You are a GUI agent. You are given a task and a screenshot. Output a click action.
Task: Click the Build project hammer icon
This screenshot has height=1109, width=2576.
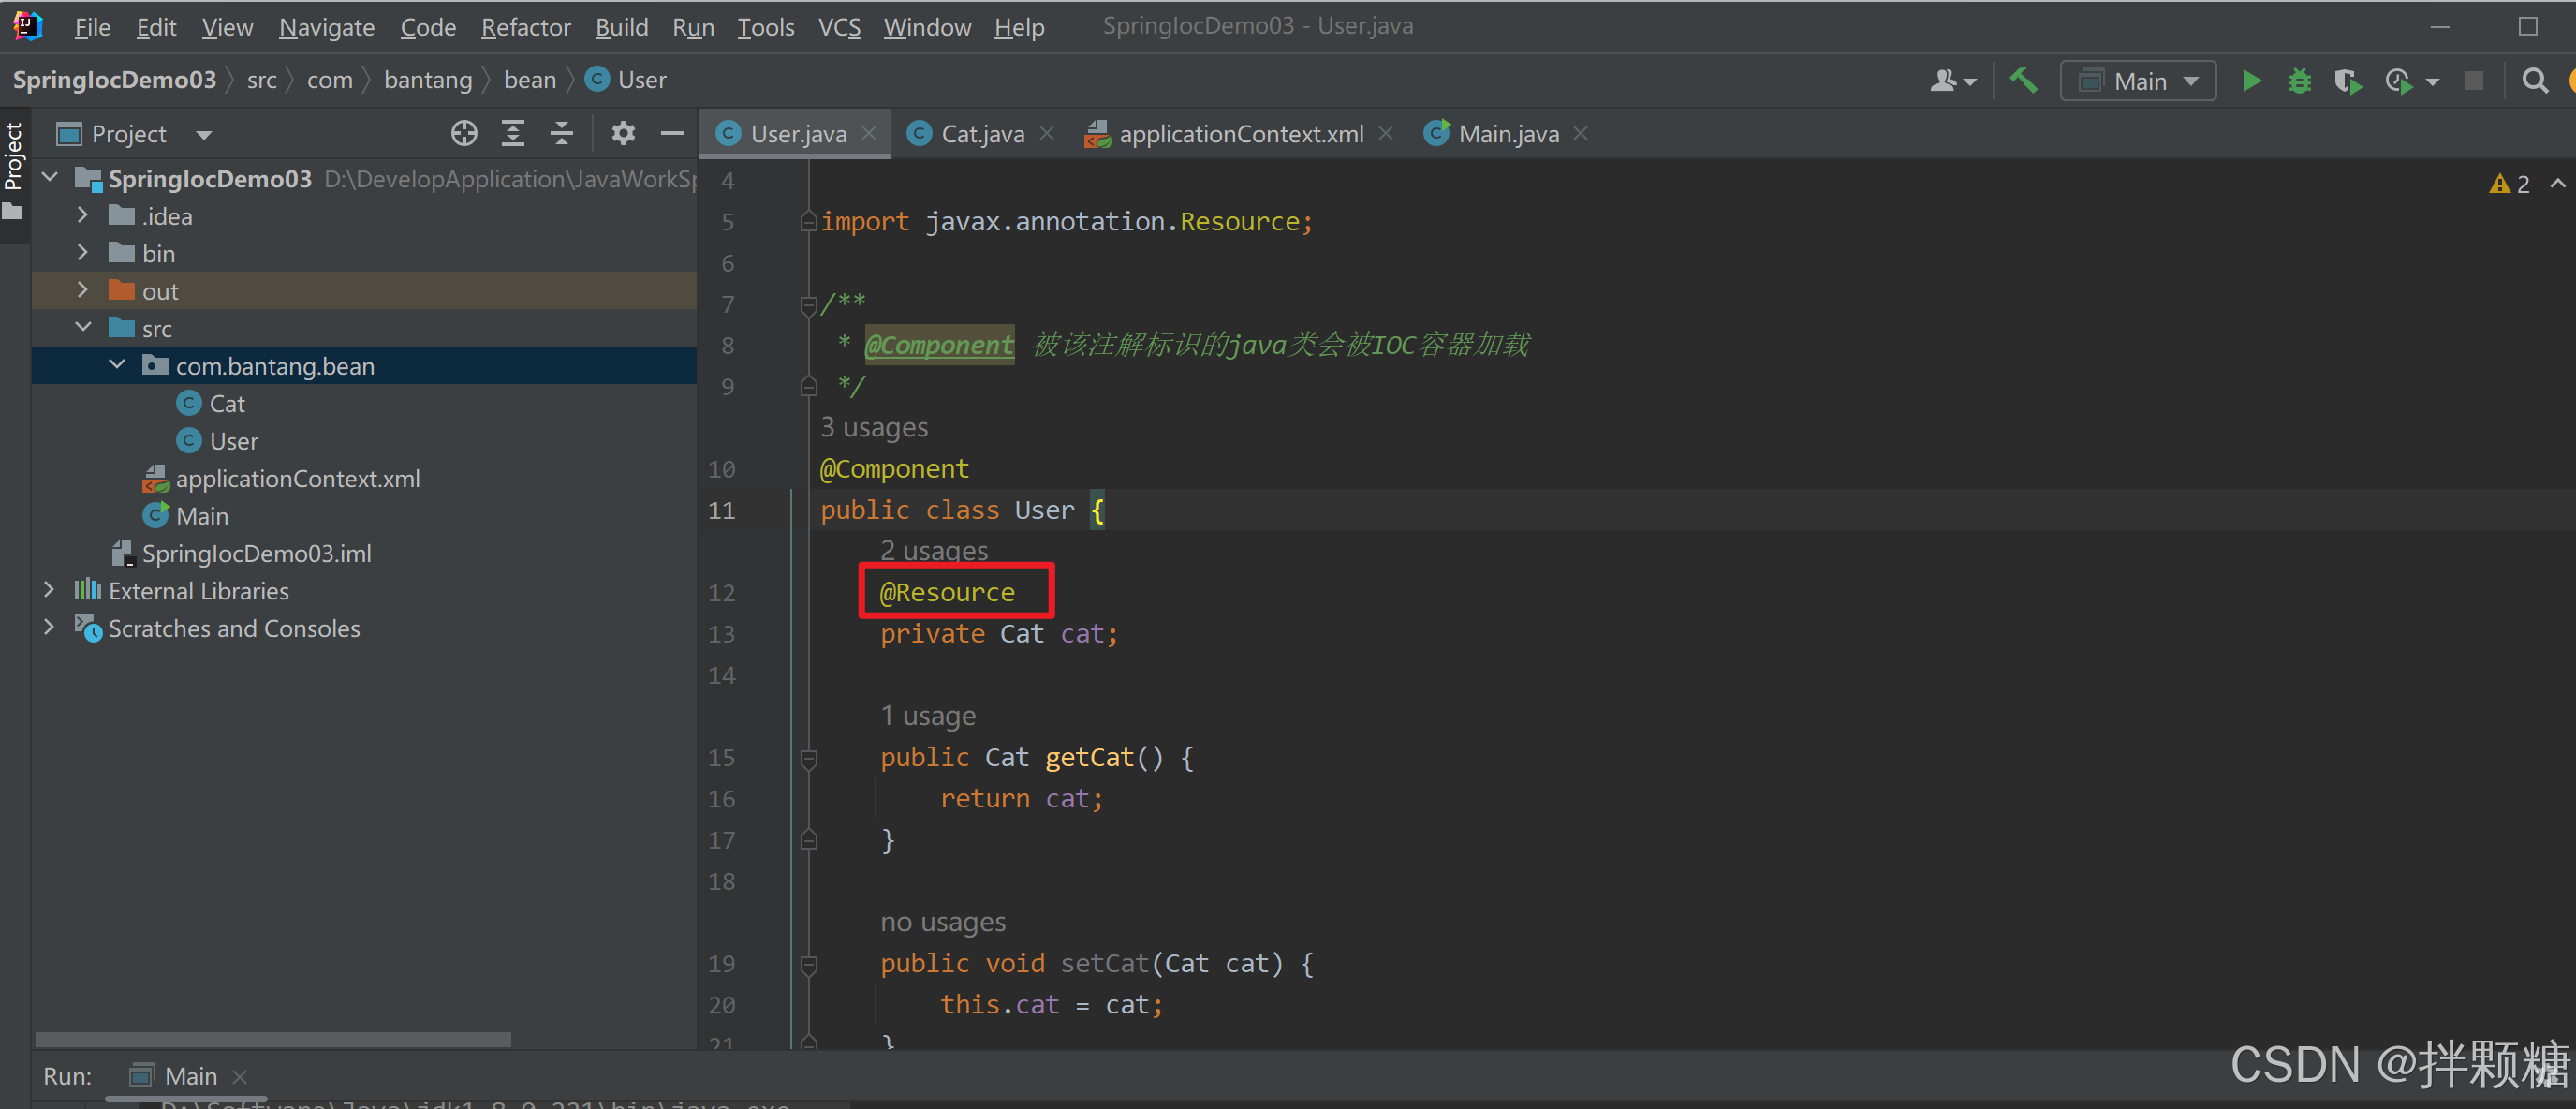pos(2023,81)
